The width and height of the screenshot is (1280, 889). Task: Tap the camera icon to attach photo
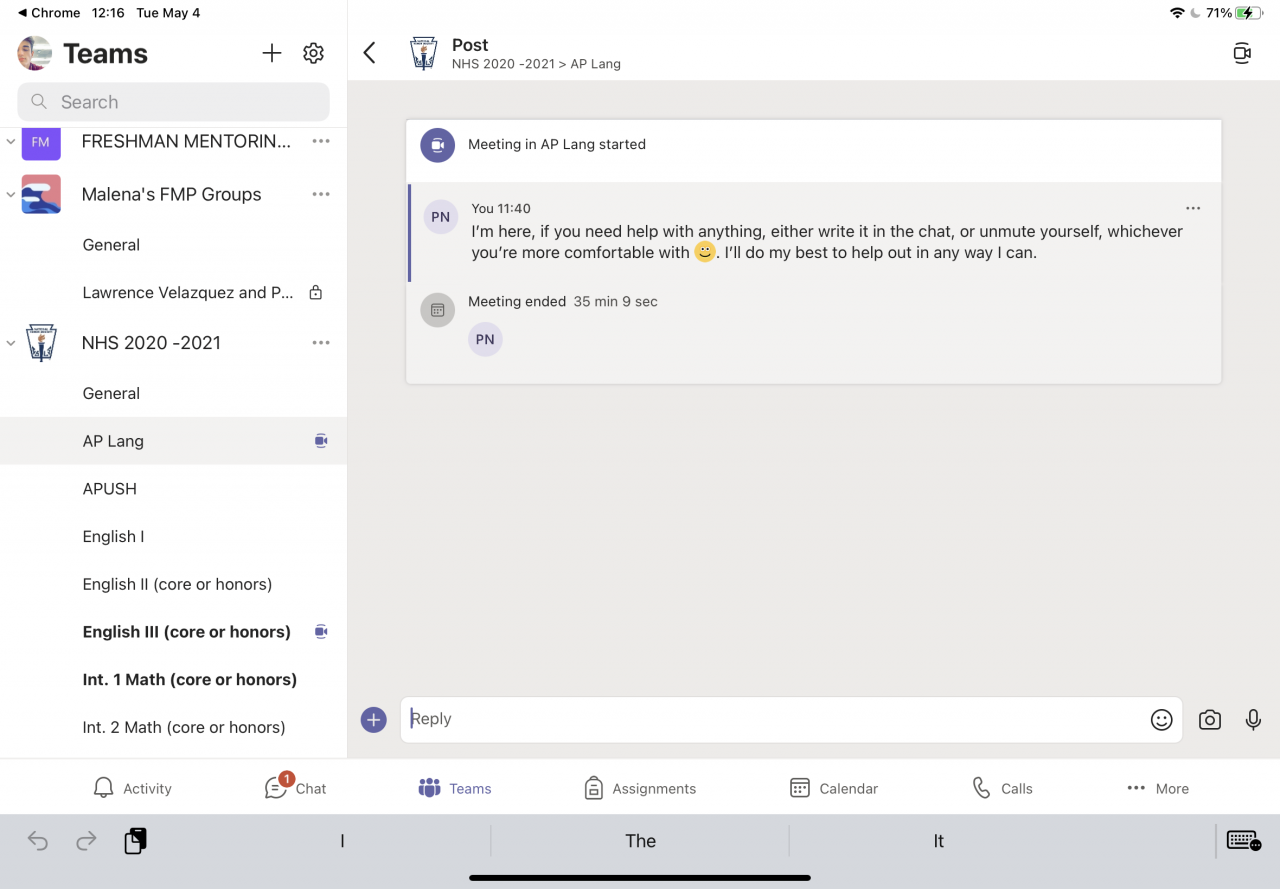(x=1210, y=720)
